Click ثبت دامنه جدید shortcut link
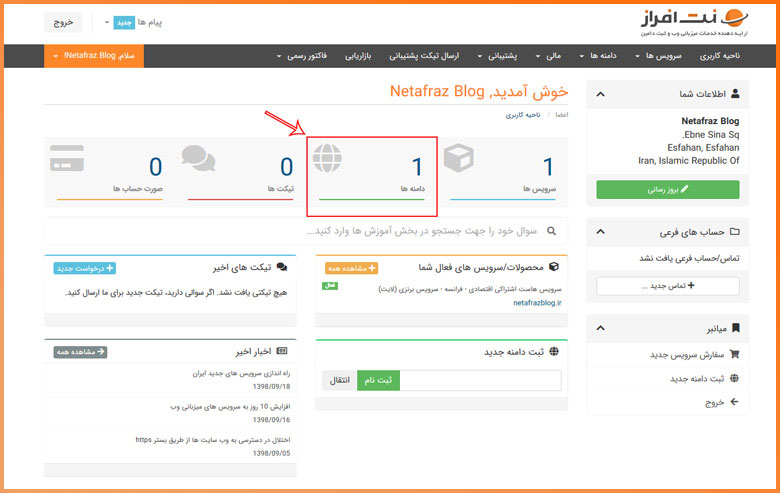Image resolution: width=780 pixels, height=493 pixels. tap(696, 379)
